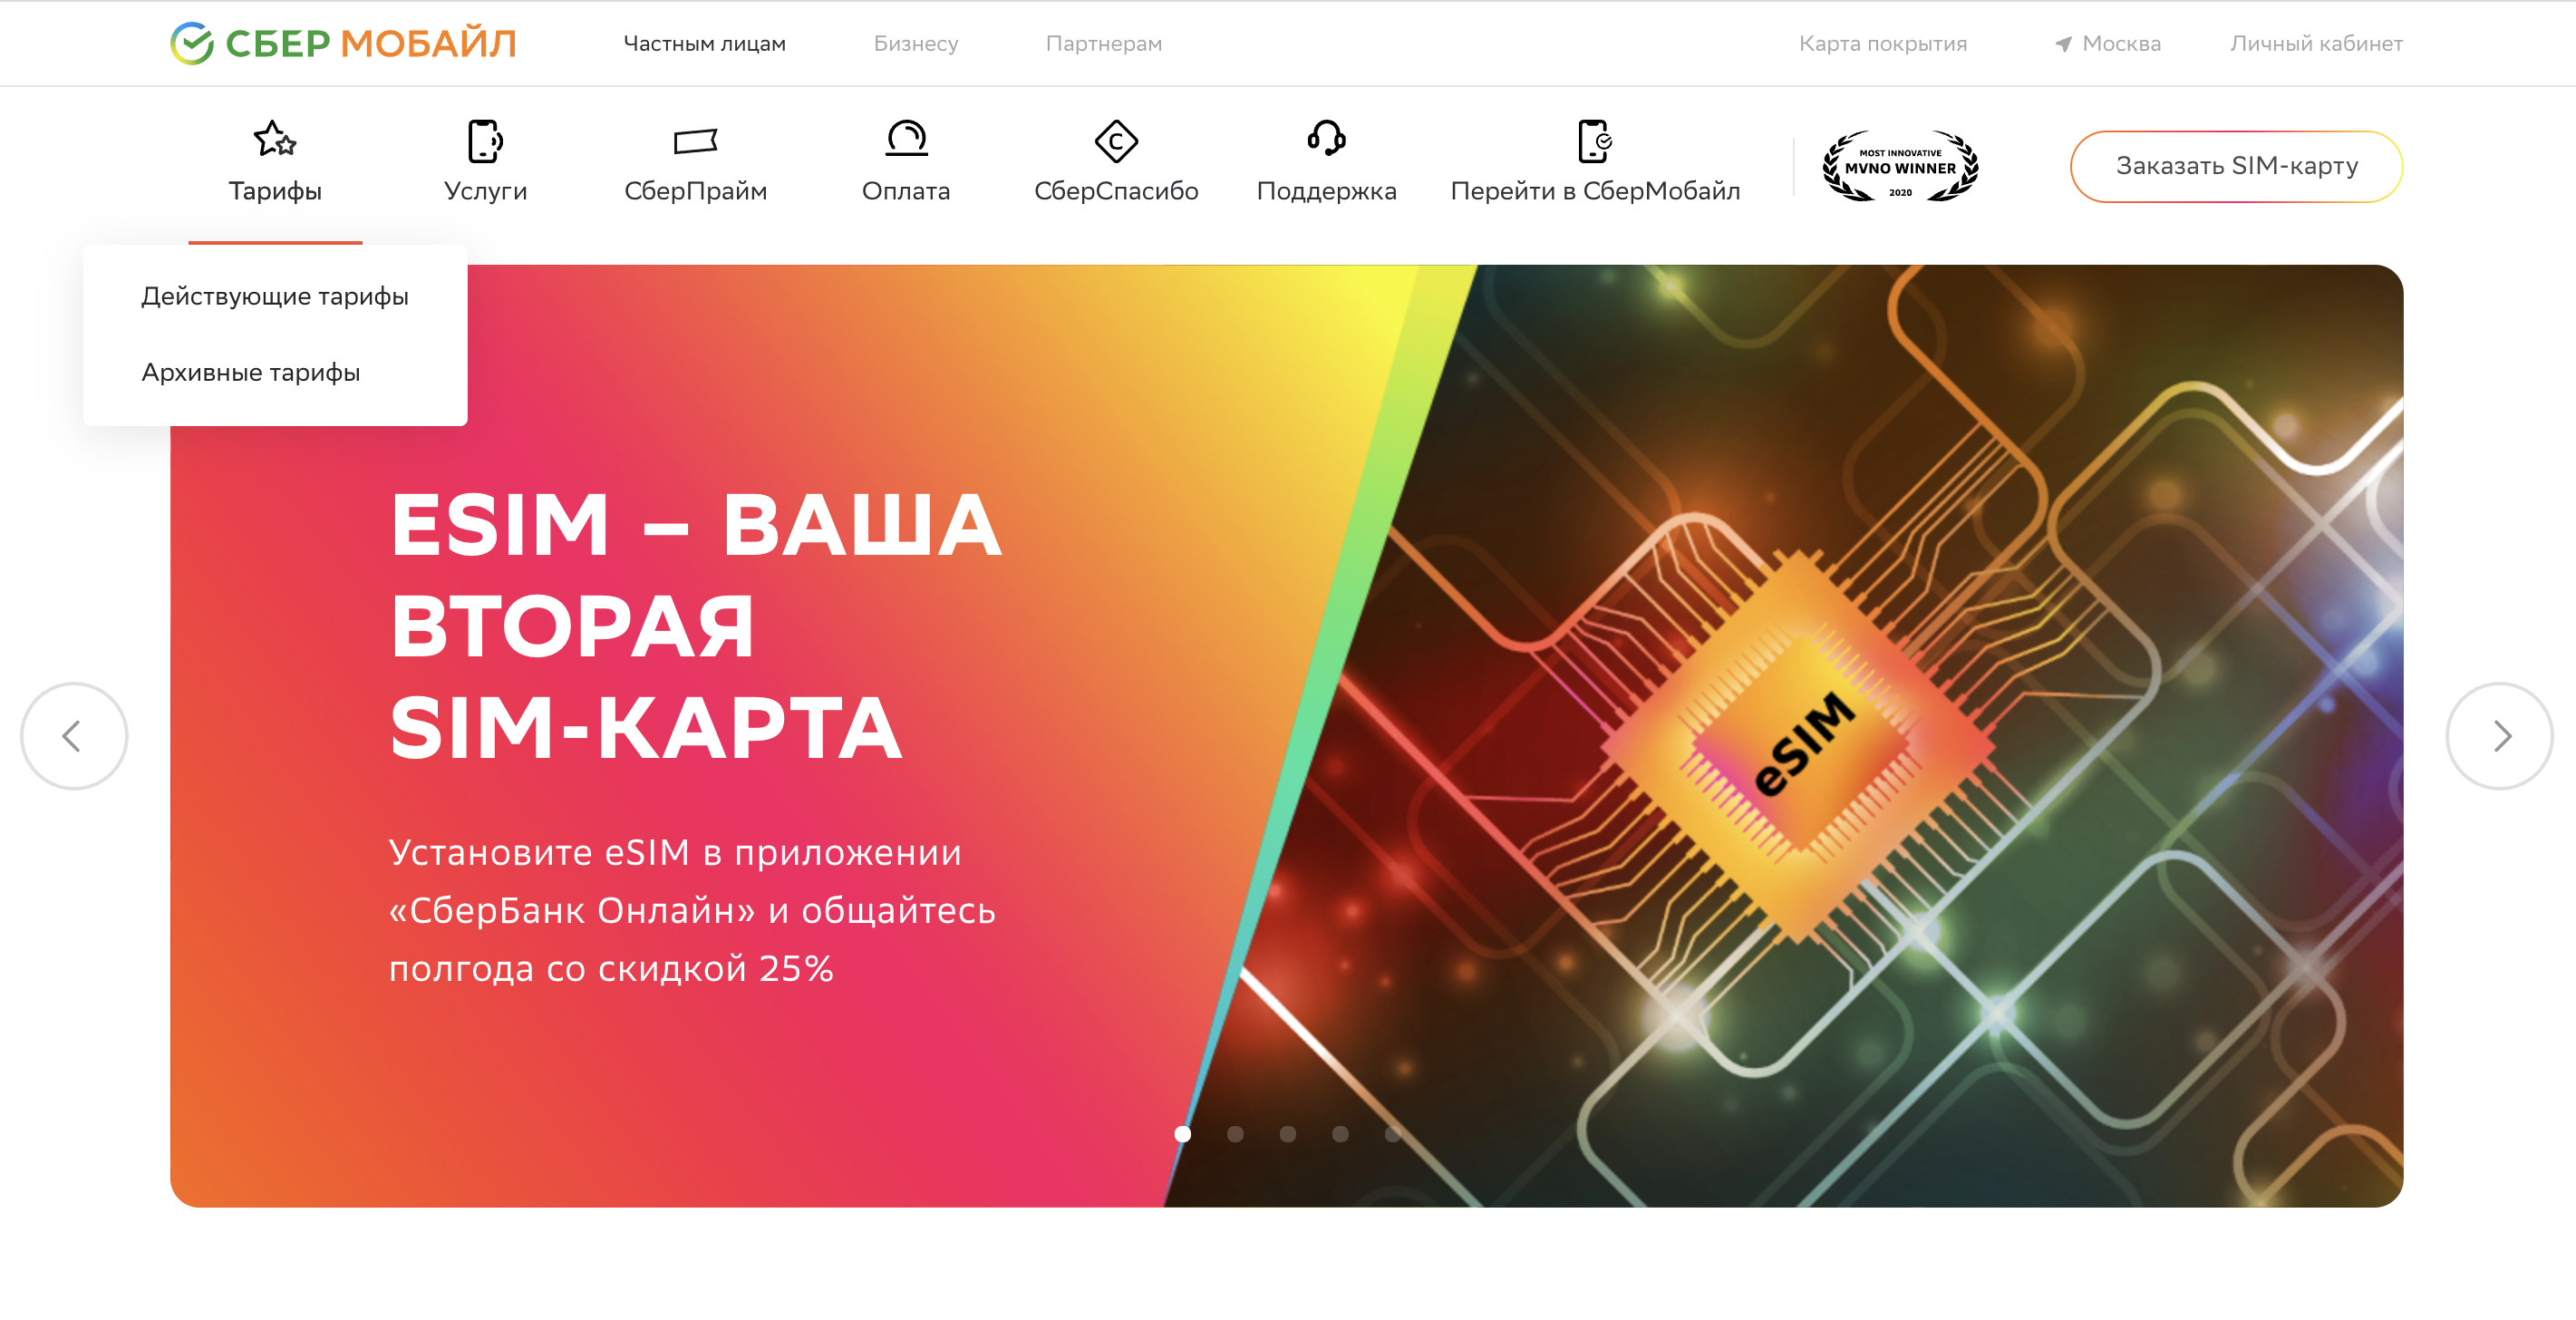
Task: Click the Тарифы star icon
Action: (275, 139)
